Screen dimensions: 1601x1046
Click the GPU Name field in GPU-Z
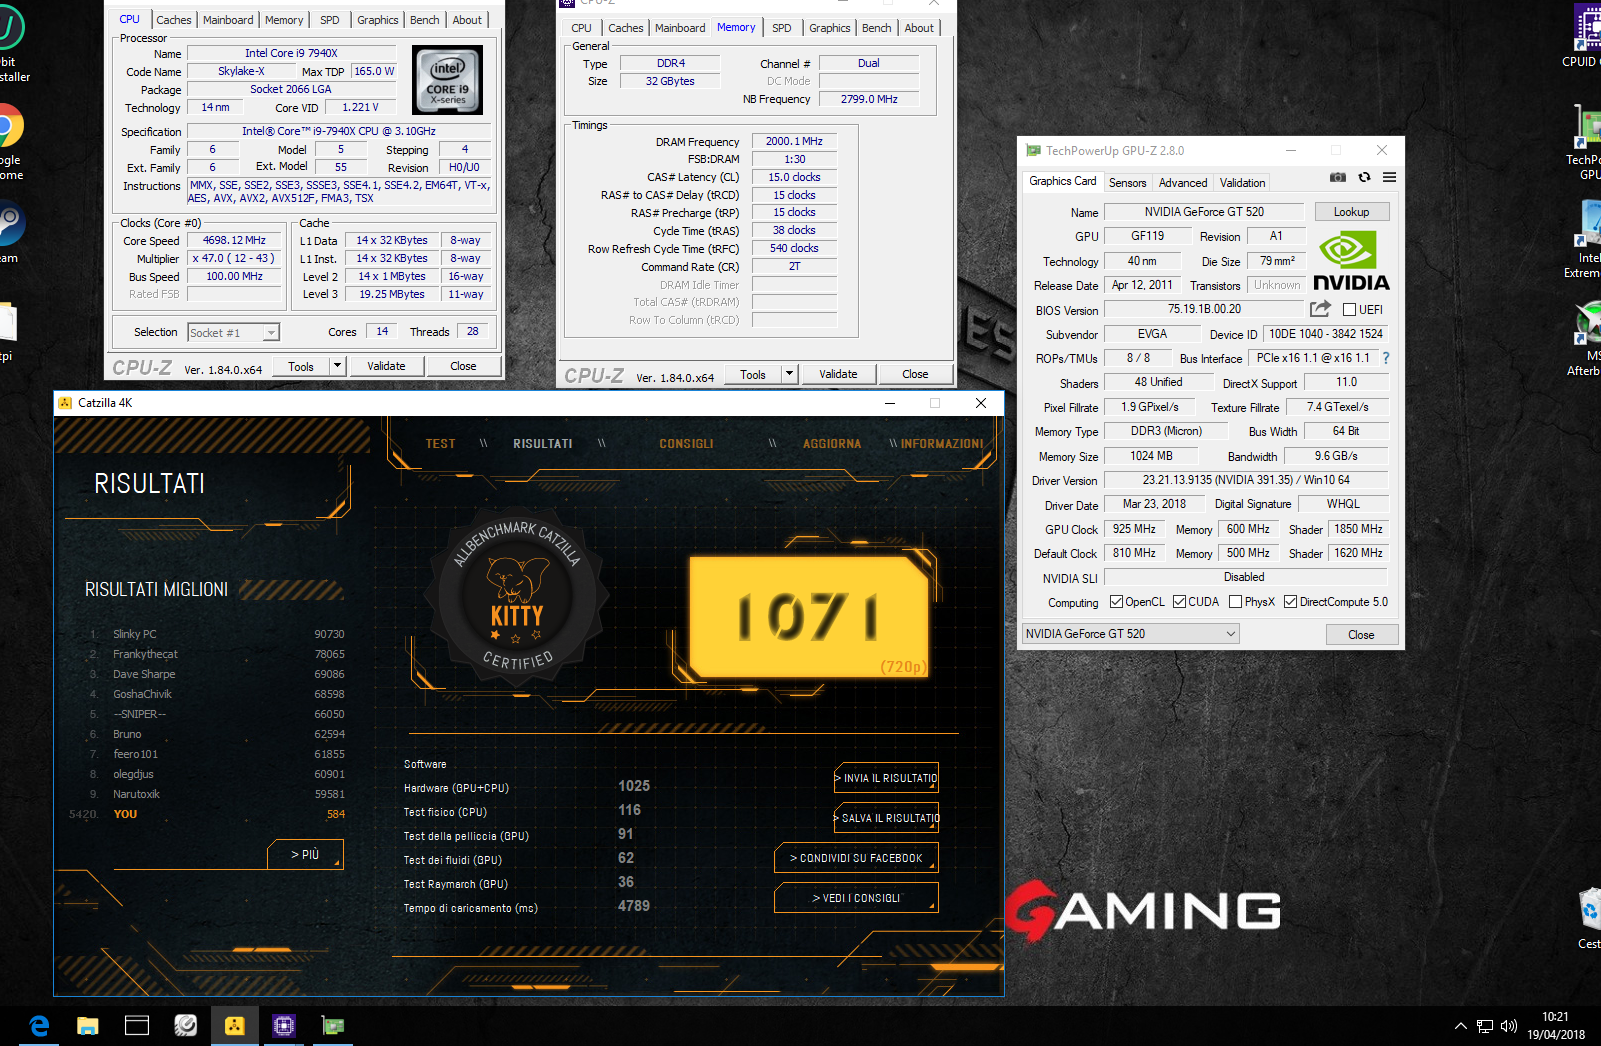click(1204, 212)
